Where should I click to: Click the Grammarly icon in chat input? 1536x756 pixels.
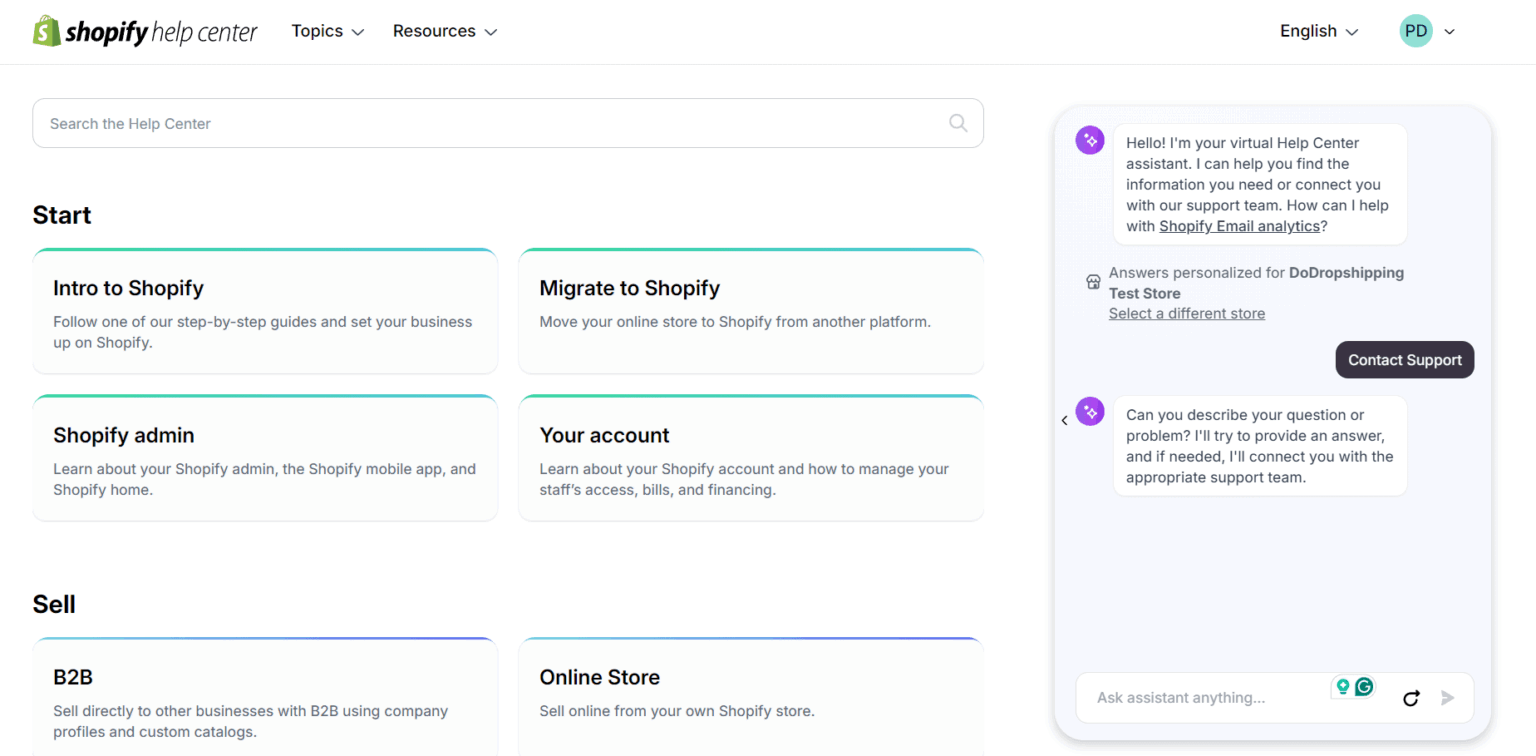point(1364,687)
